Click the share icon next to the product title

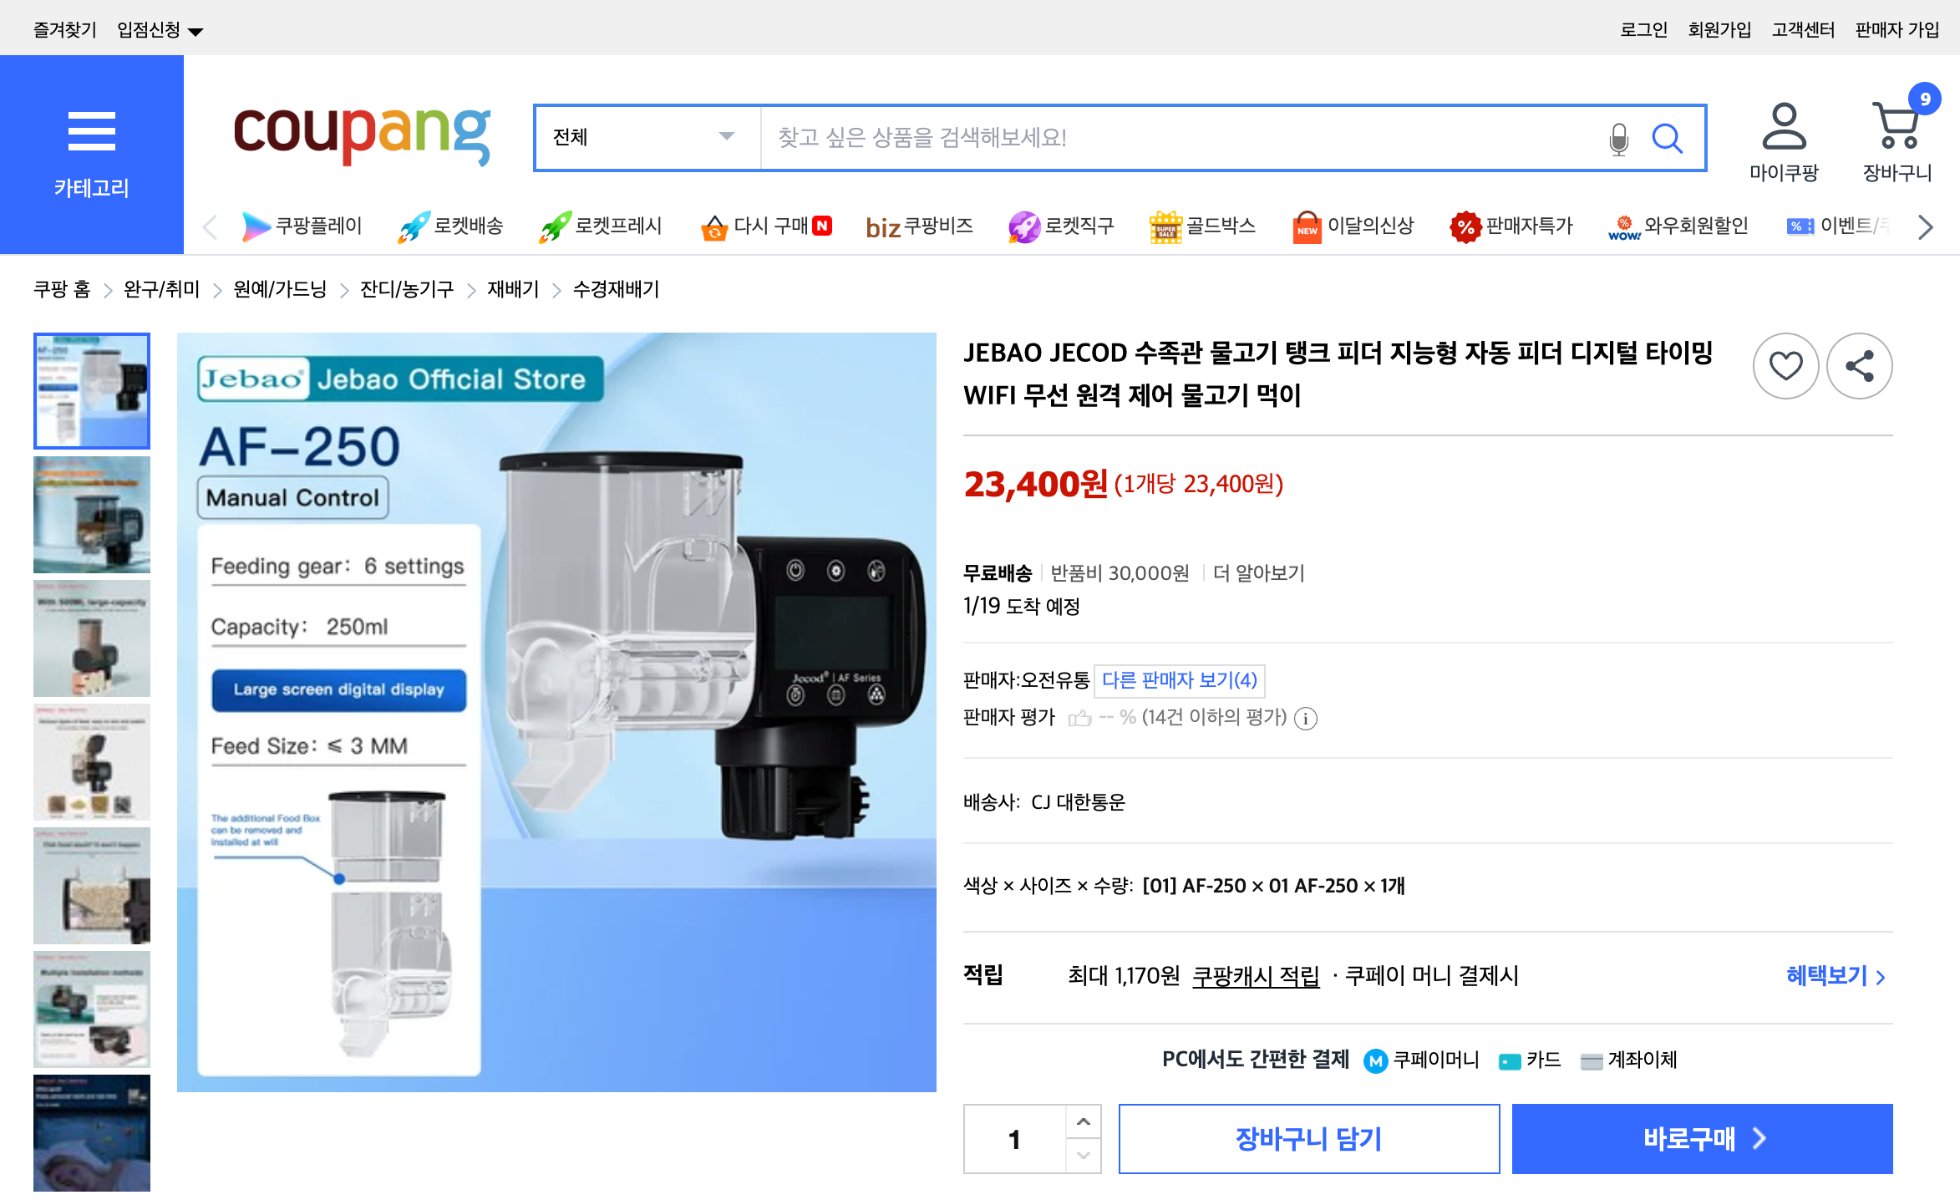(x=1859, y=367)
